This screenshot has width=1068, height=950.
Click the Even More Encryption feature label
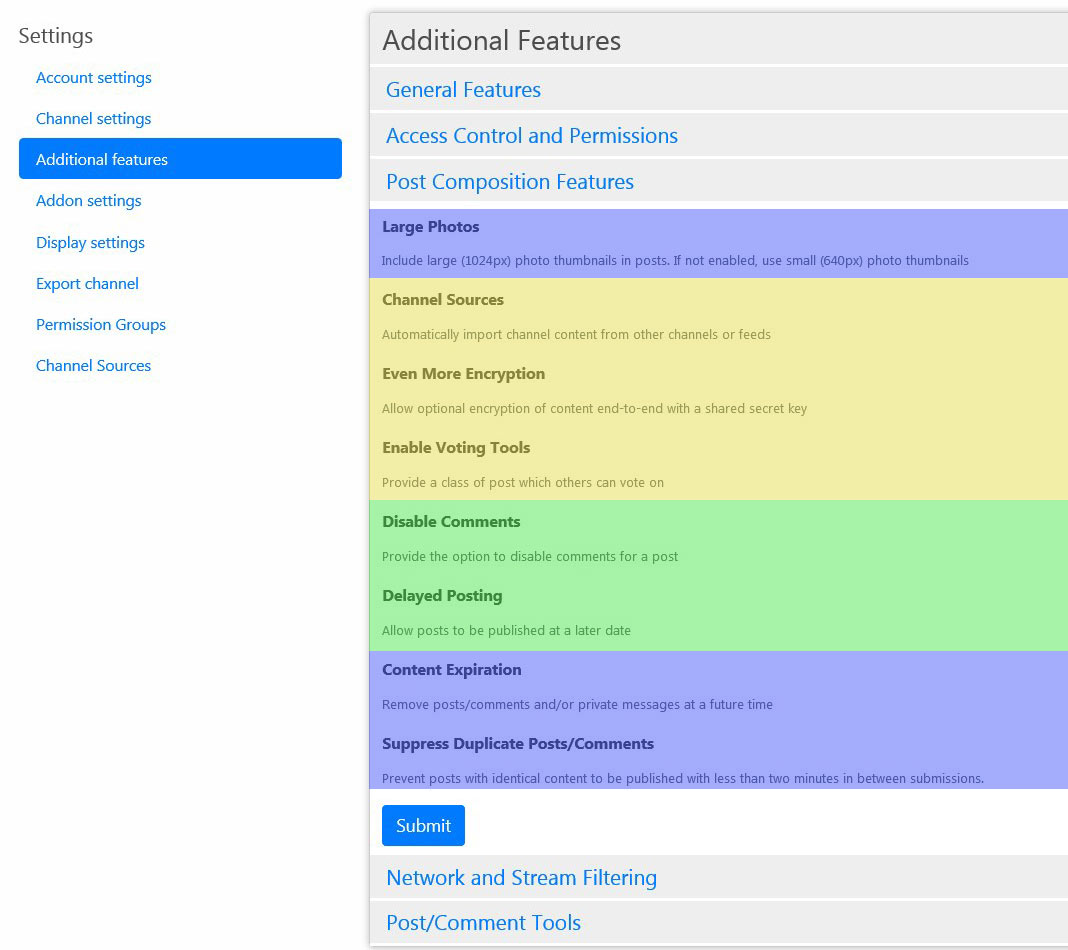[463, 374]
